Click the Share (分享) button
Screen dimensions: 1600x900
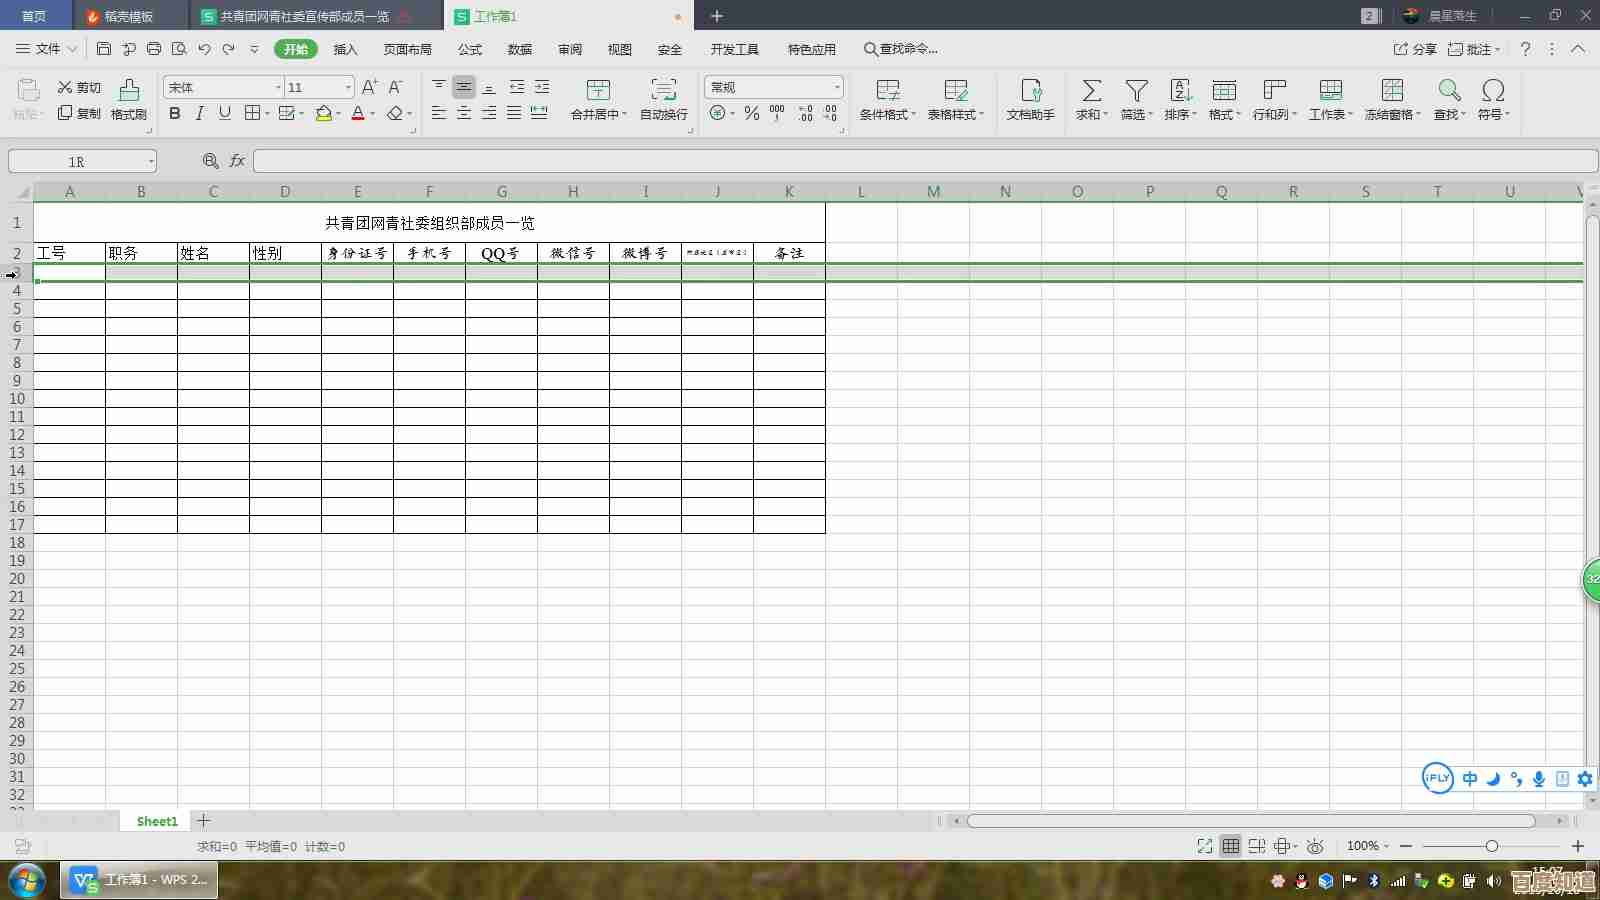1415,49
